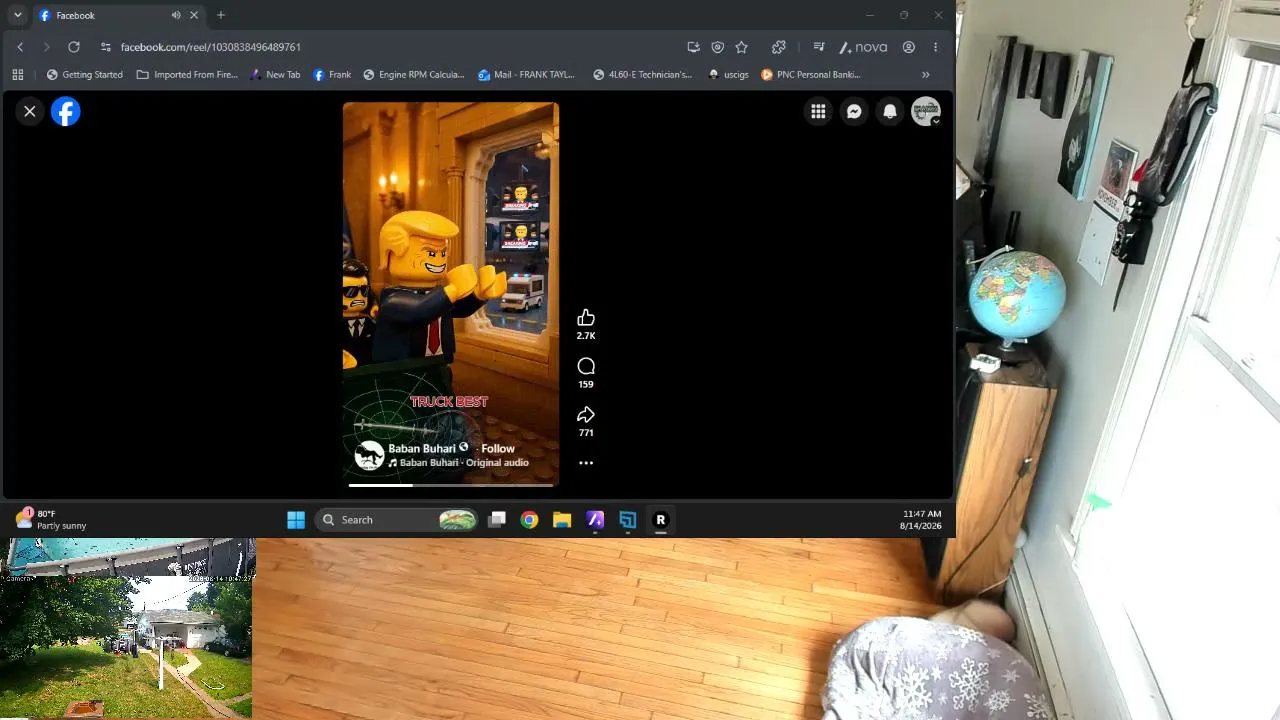The height and width of the screenshot is (720, 1280).
Task: Open the Frank Facebook bookmark
Action: coord(332,74)
